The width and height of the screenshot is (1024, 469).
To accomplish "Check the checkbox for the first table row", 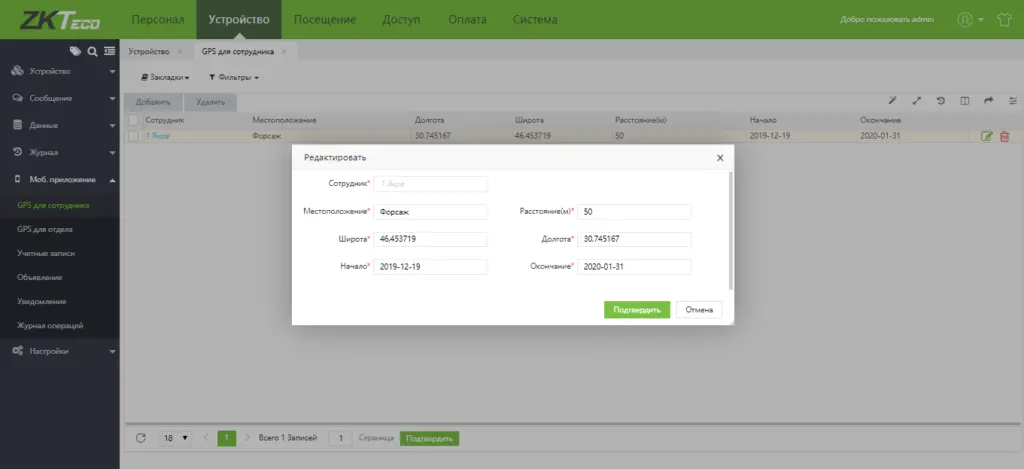I will (x=133, y=136).
